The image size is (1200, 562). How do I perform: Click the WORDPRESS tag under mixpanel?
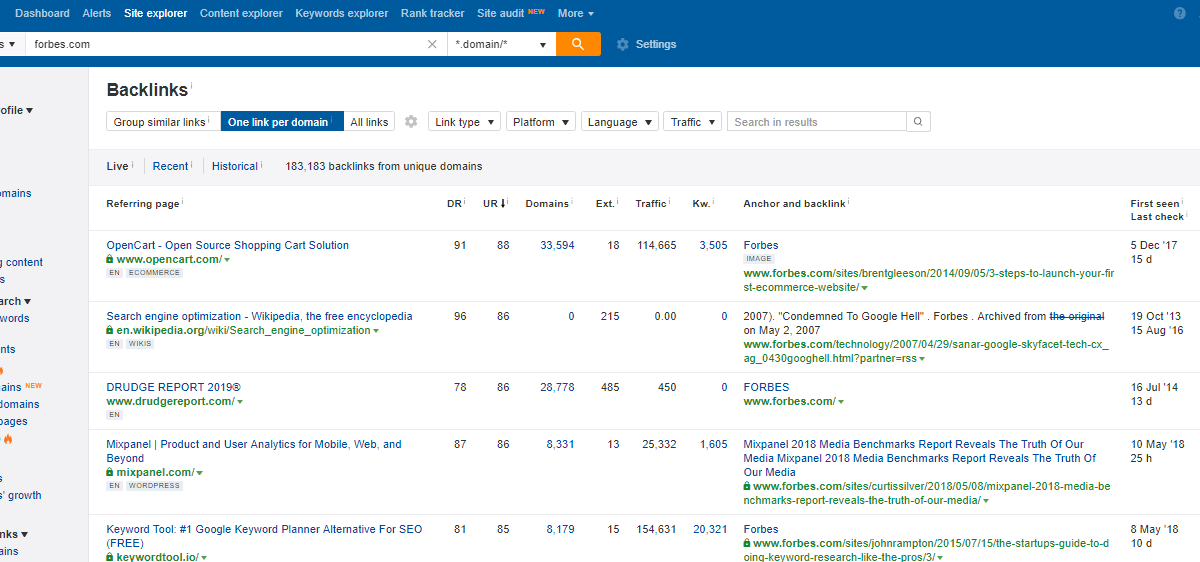[154, 485]
